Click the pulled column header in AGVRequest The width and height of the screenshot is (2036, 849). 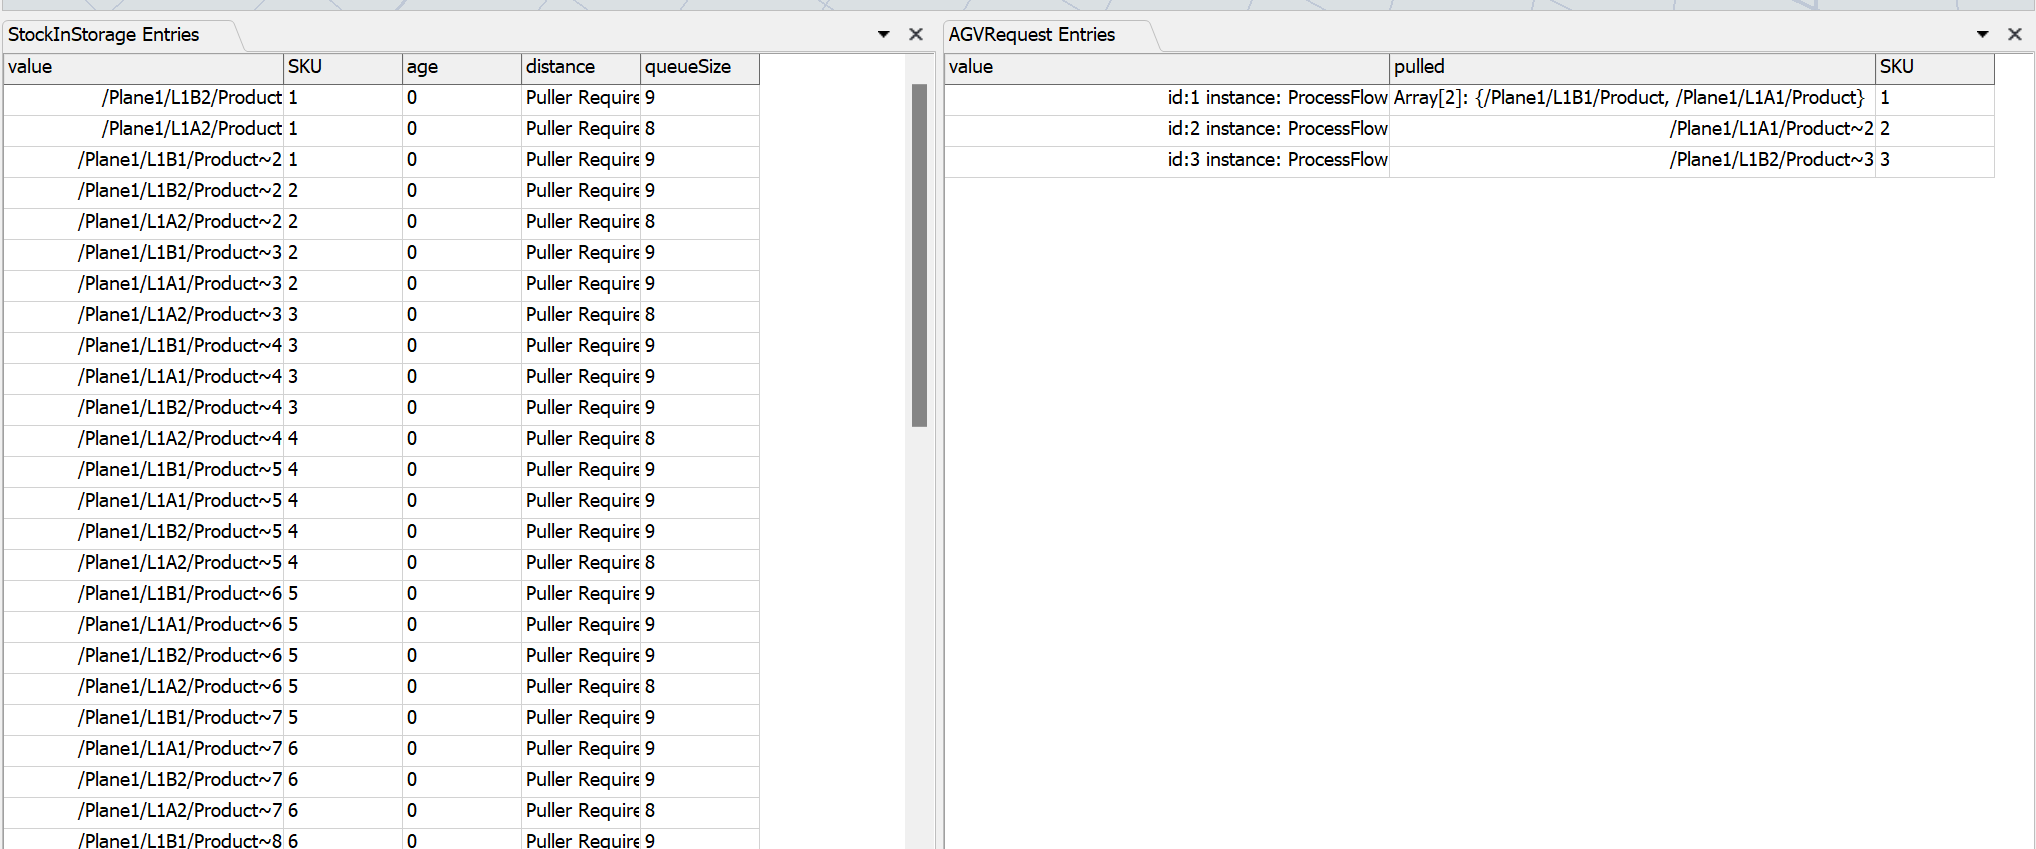(x=1631, y=67)
